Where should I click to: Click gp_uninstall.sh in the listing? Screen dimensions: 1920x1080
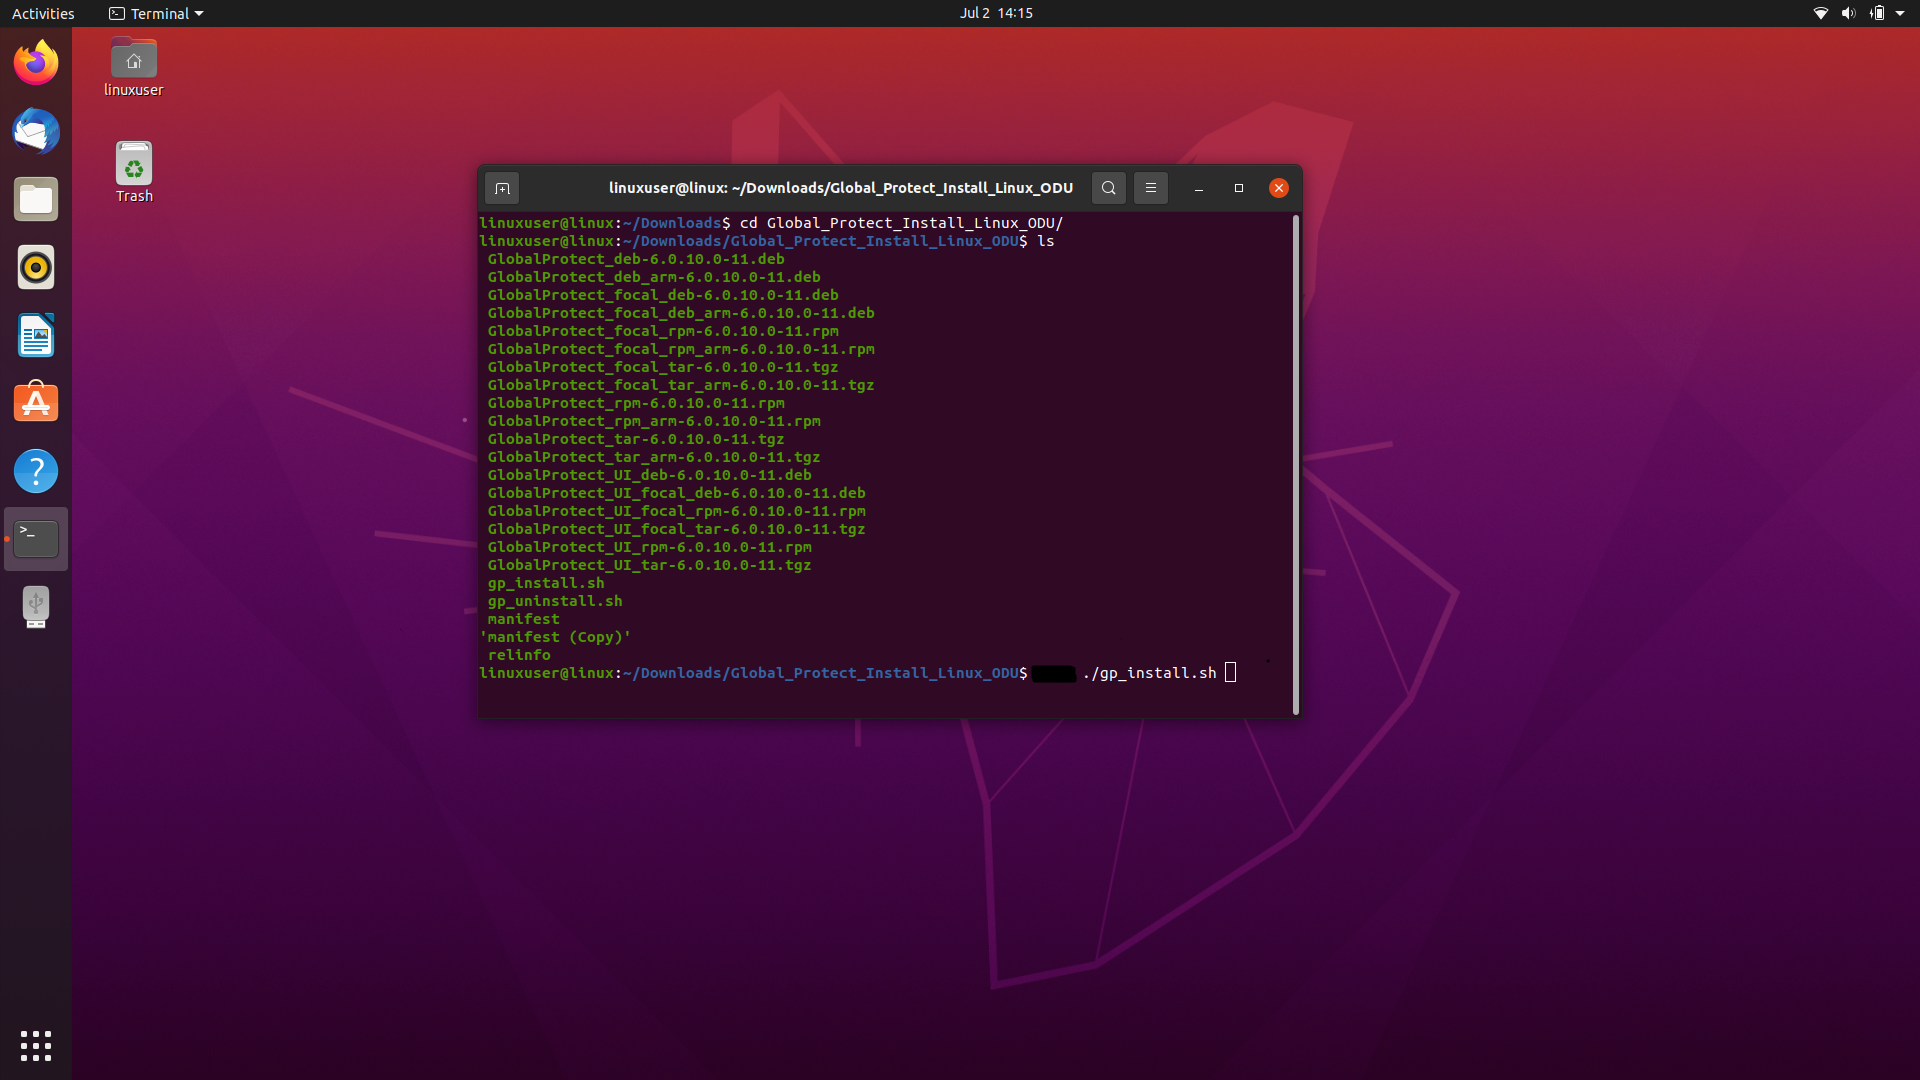[x=555, y=601]
